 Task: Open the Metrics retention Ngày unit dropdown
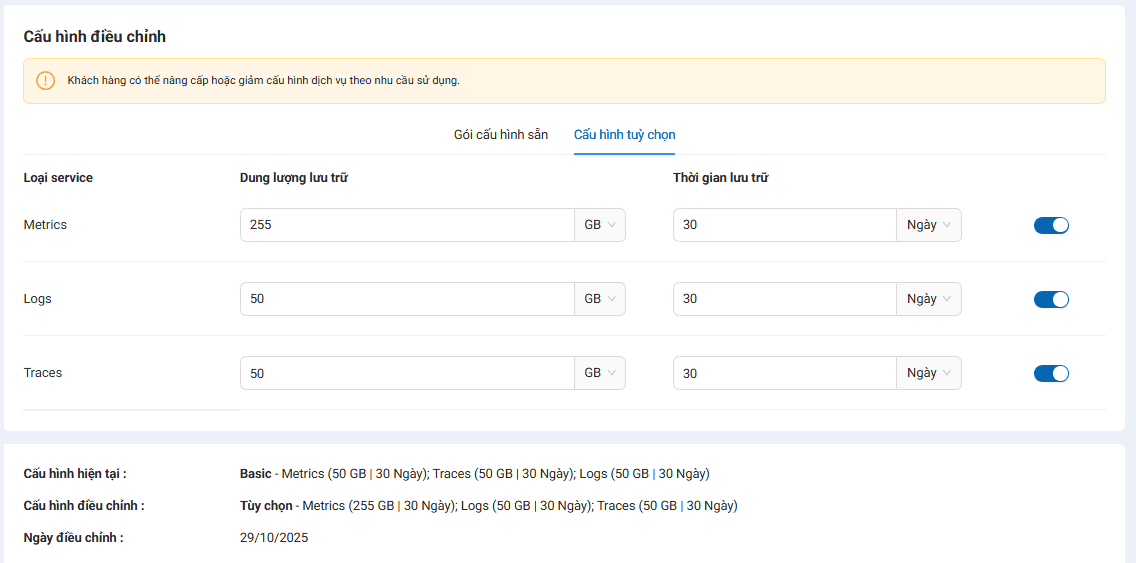click(928, 225)
